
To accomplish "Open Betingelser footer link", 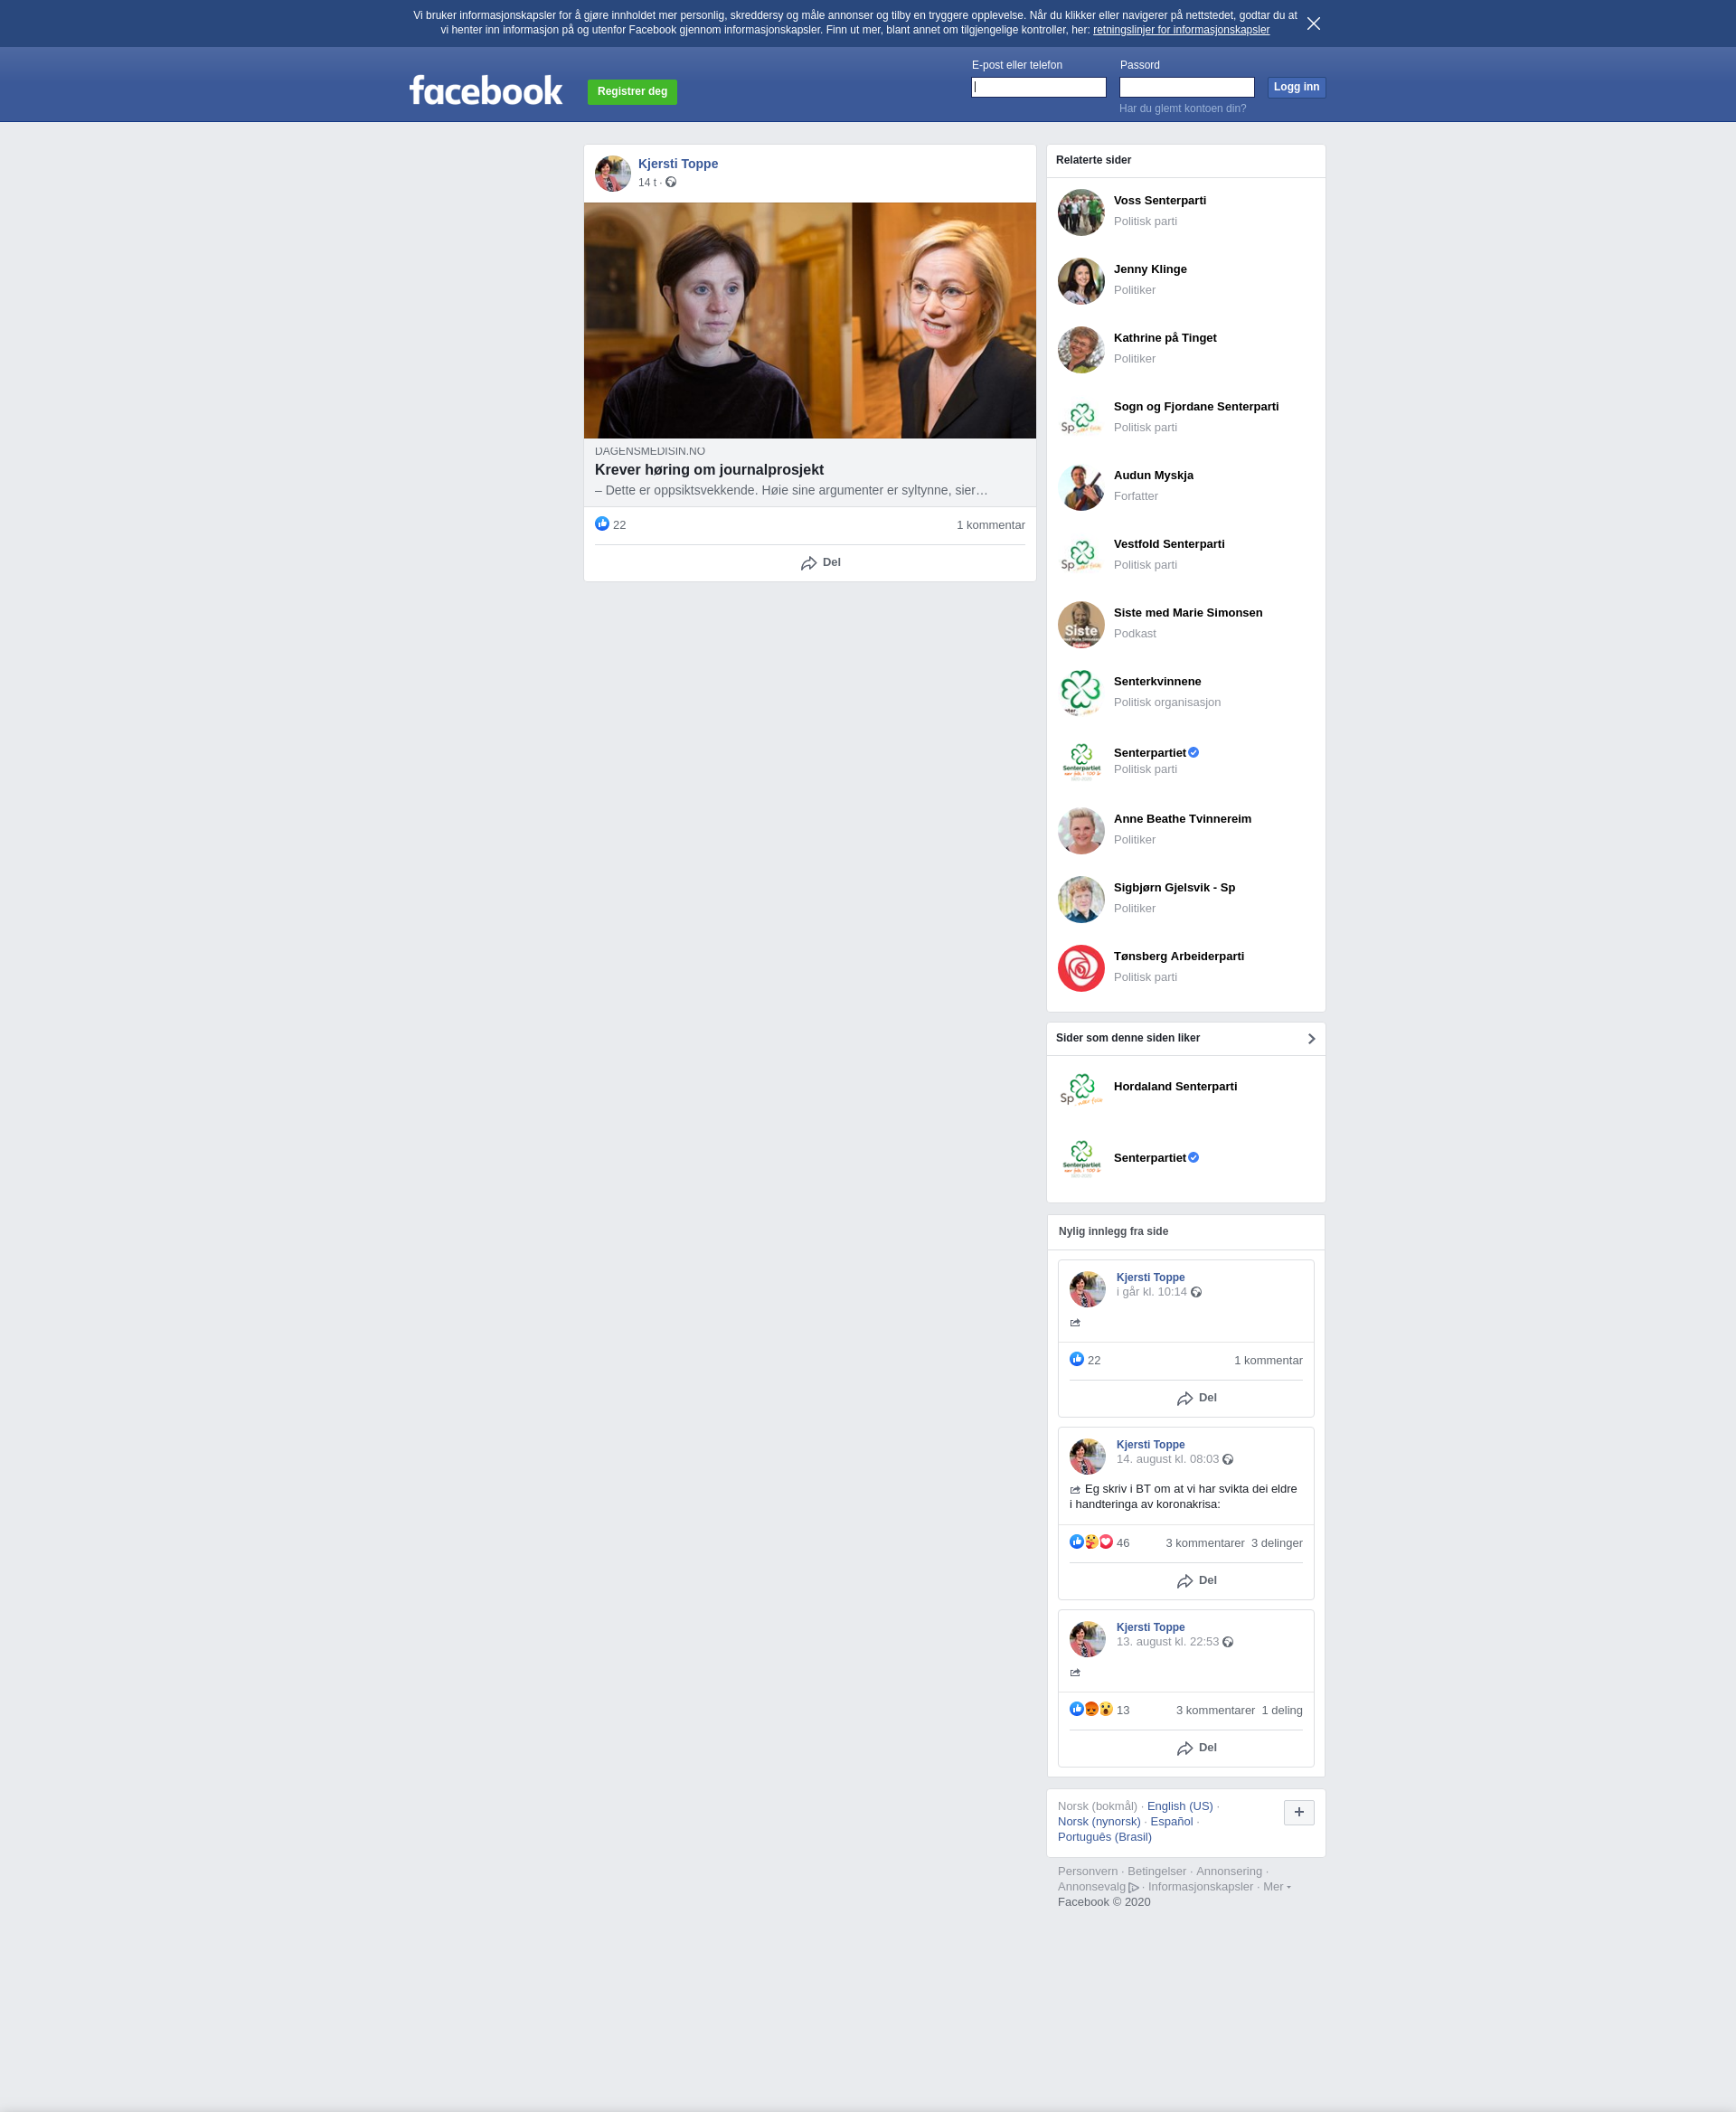I will tap(1156, 1871).
